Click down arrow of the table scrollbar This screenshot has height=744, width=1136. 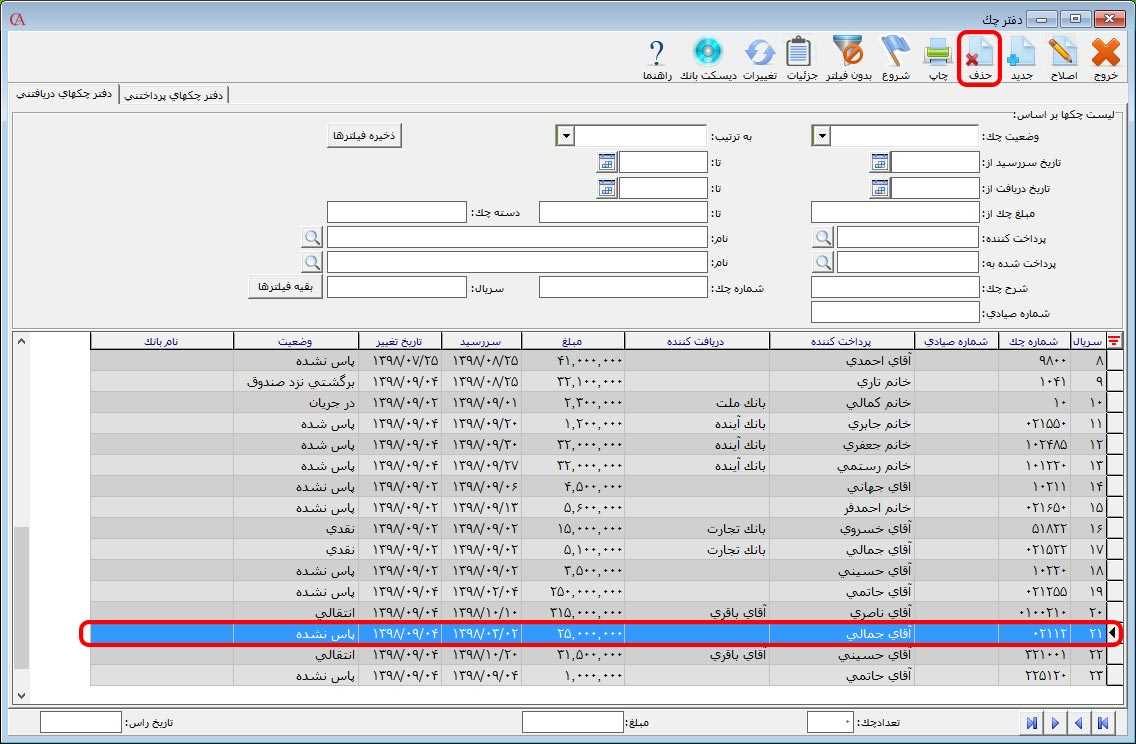tap(21, 695)
